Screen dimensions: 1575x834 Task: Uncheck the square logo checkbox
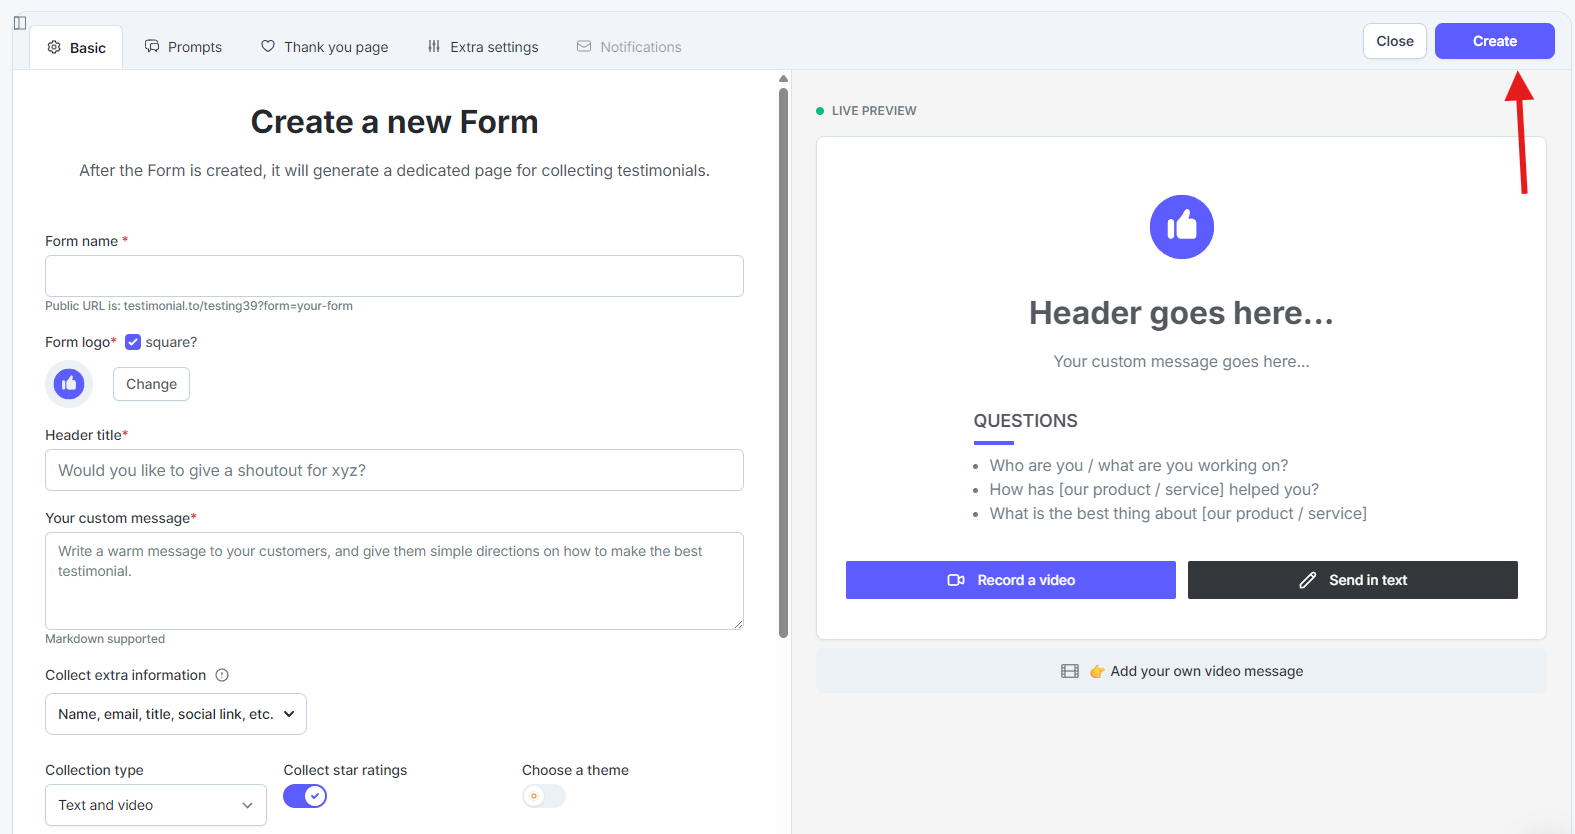[x=133, y=342]
